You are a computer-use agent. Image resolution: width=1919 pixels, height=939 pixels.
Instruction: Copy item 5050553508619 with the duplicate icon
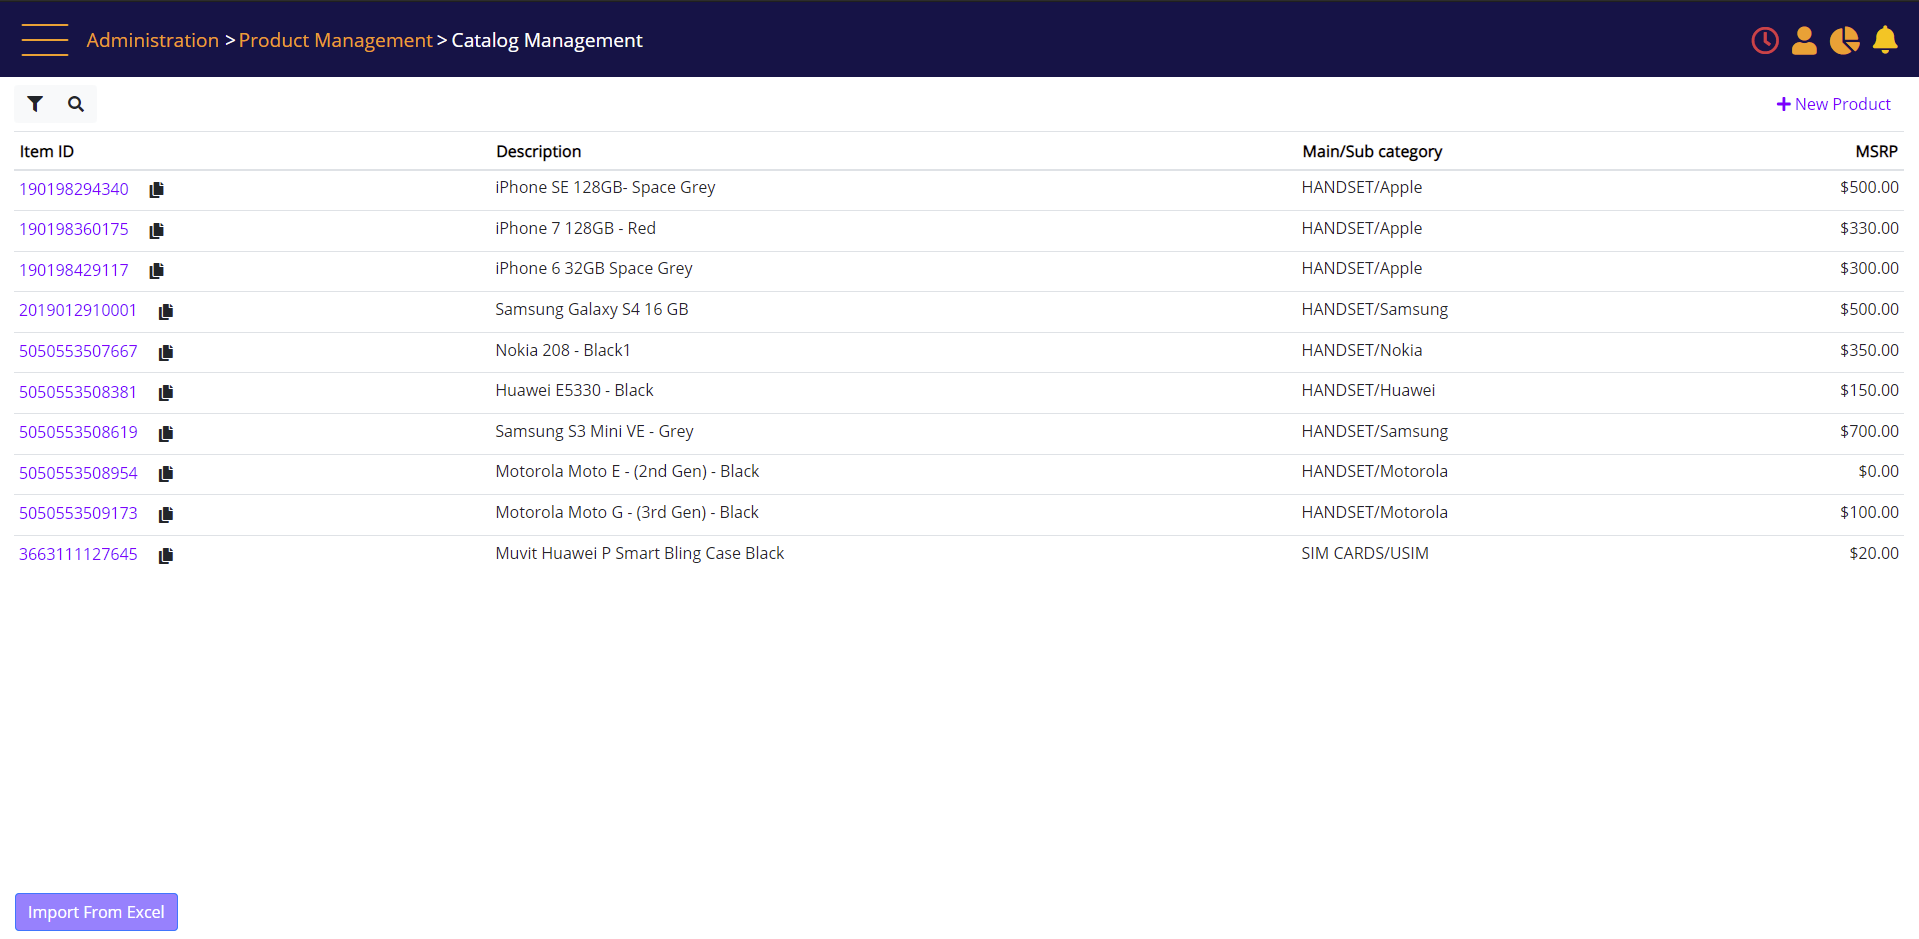pos(166,434)
